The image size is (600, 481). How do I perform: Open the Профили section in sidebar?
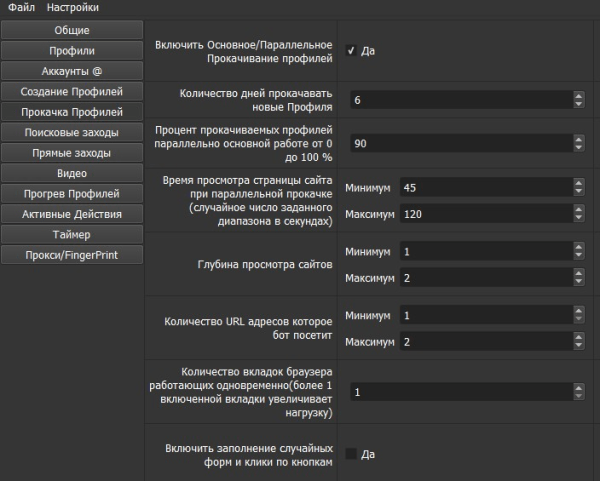click(x=72, y=51)
